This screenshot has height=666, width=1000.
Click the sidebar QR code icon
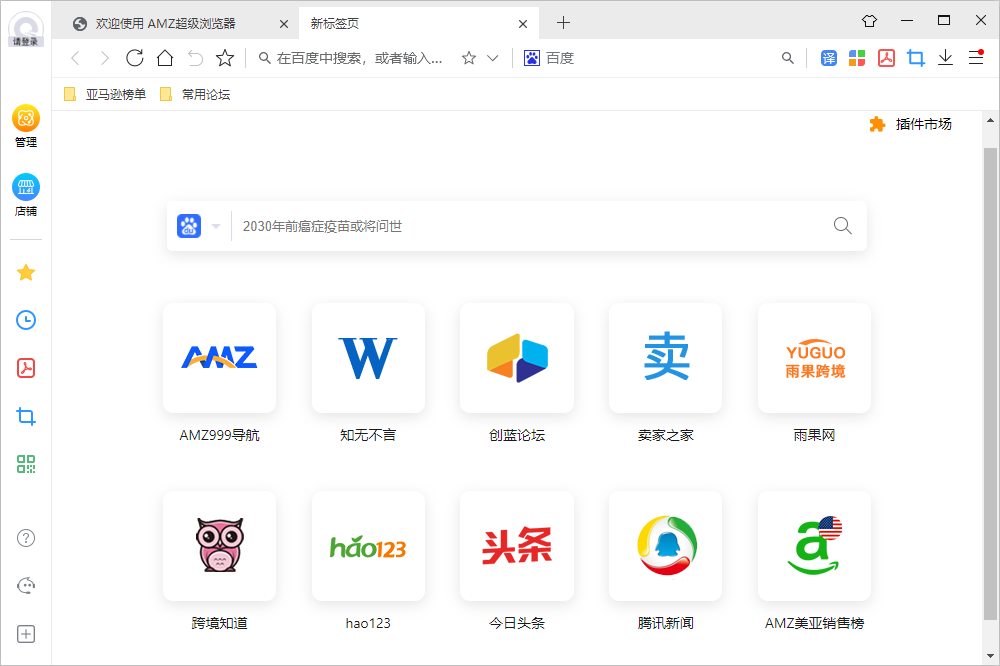[26, 464]
